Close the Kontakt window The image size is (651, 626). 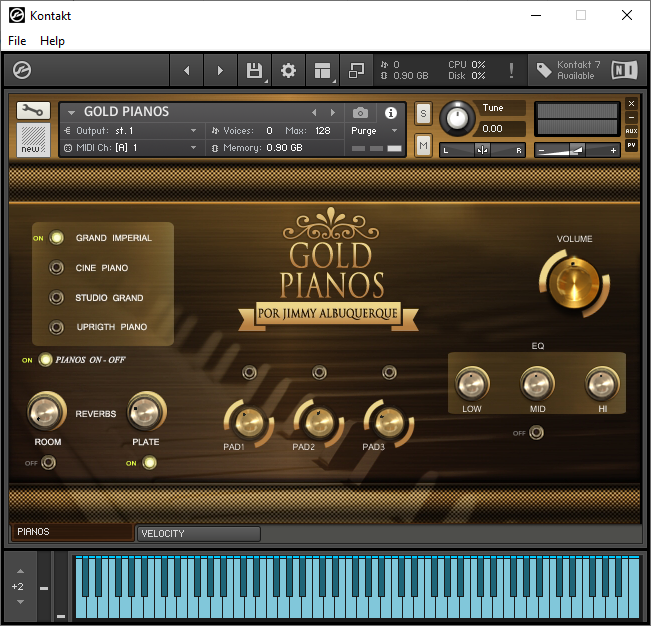click(x=627, y=15)
